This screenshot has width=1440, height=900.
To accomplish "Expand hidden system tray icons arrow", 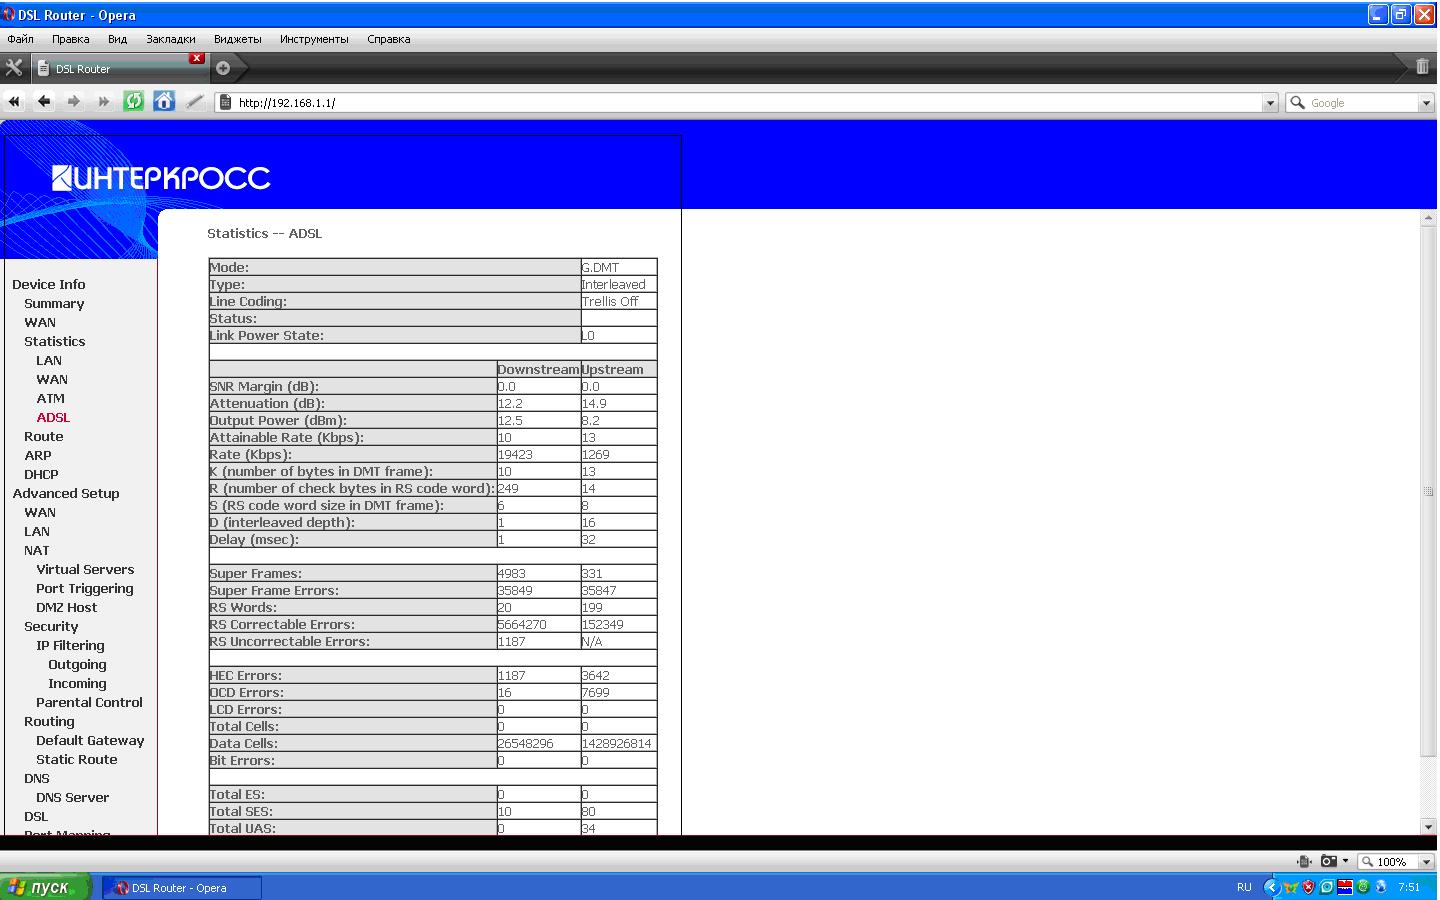I will (x=1271, y=887).
